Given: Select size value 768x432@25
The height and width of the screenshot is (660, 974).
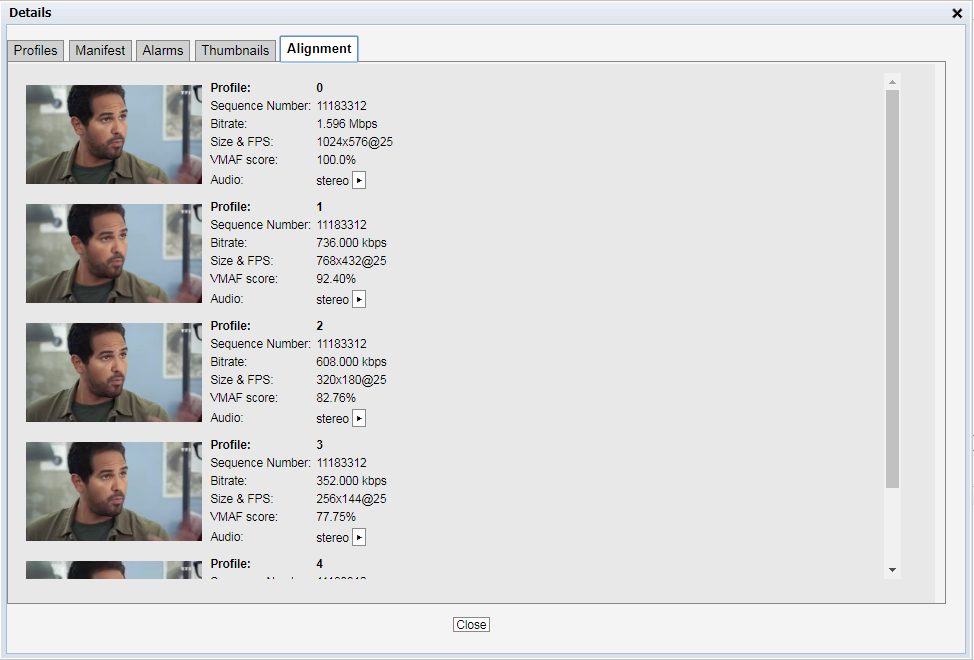Looking at the screenshot, I should tap(352, 261).
